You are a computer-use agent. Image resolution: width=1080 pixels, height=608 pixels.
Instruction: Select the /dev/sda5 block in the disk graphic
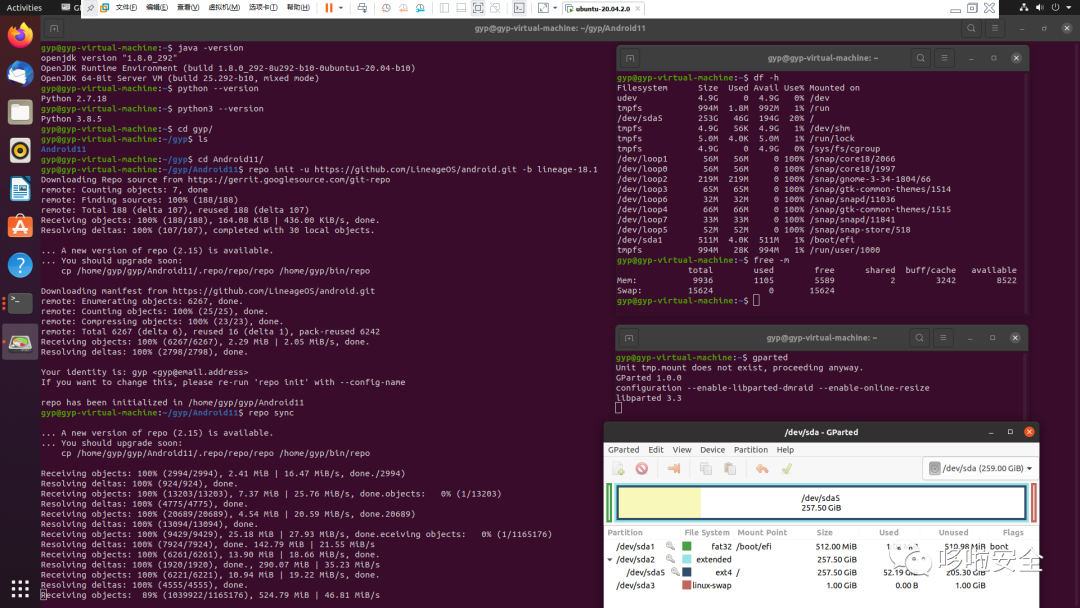[x=821, y=503]
